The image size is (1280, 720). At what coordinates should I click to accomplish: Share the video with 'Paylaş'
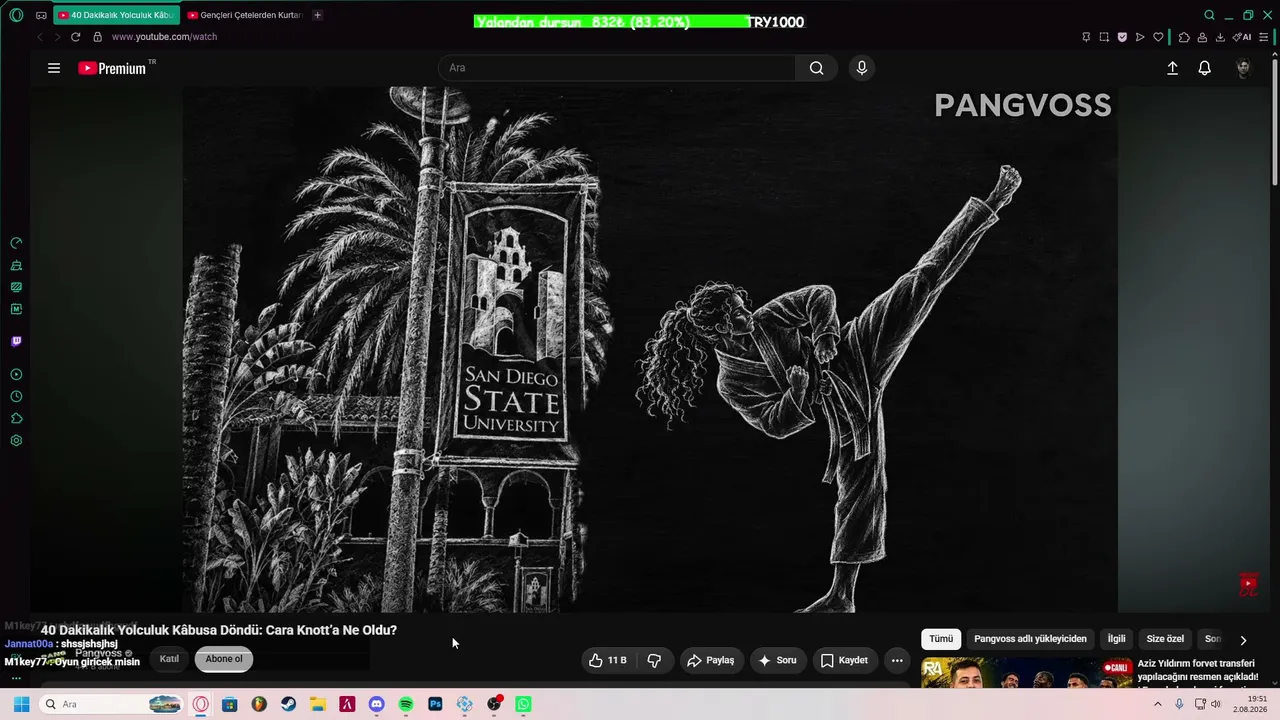point(711,660)
